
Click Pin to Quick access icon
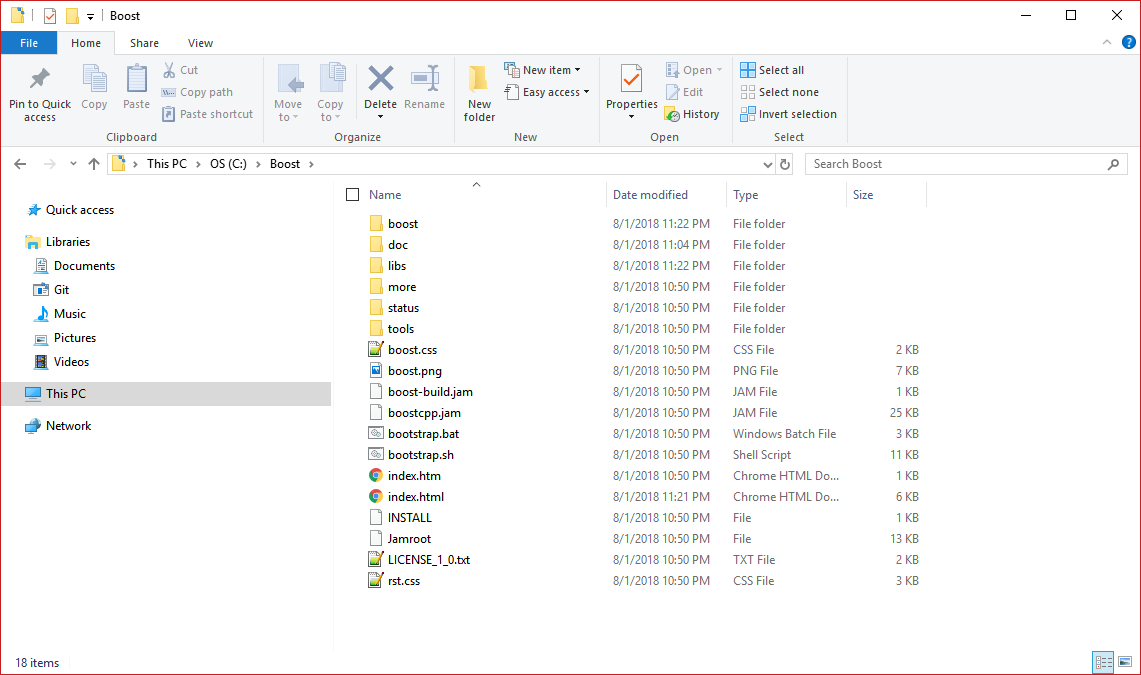[x=39, y=79]
